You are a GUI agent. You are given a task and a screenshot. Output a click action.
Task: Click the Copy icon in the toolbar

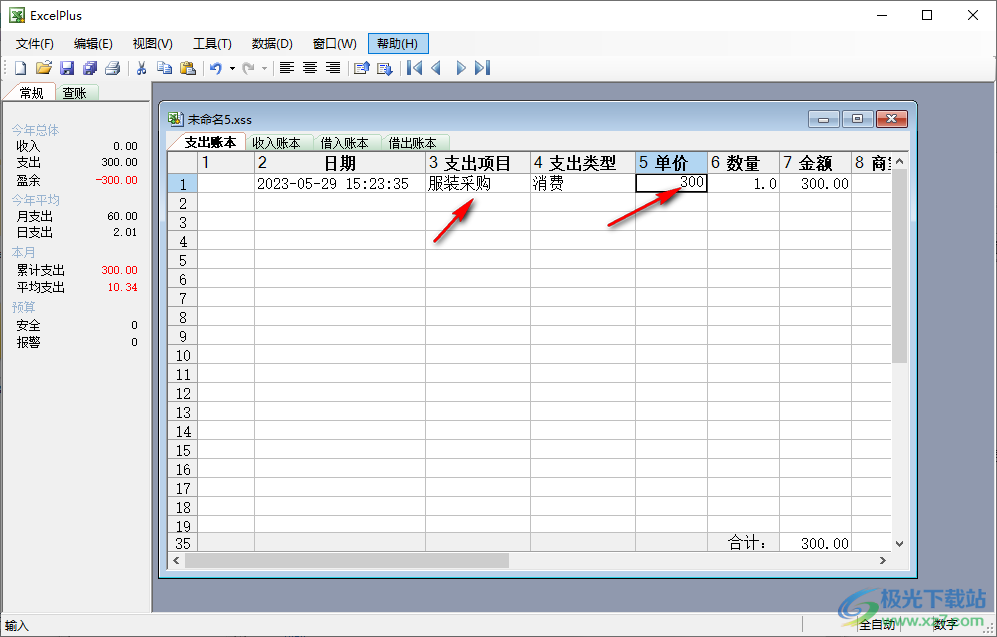click(x=164, y=68)
